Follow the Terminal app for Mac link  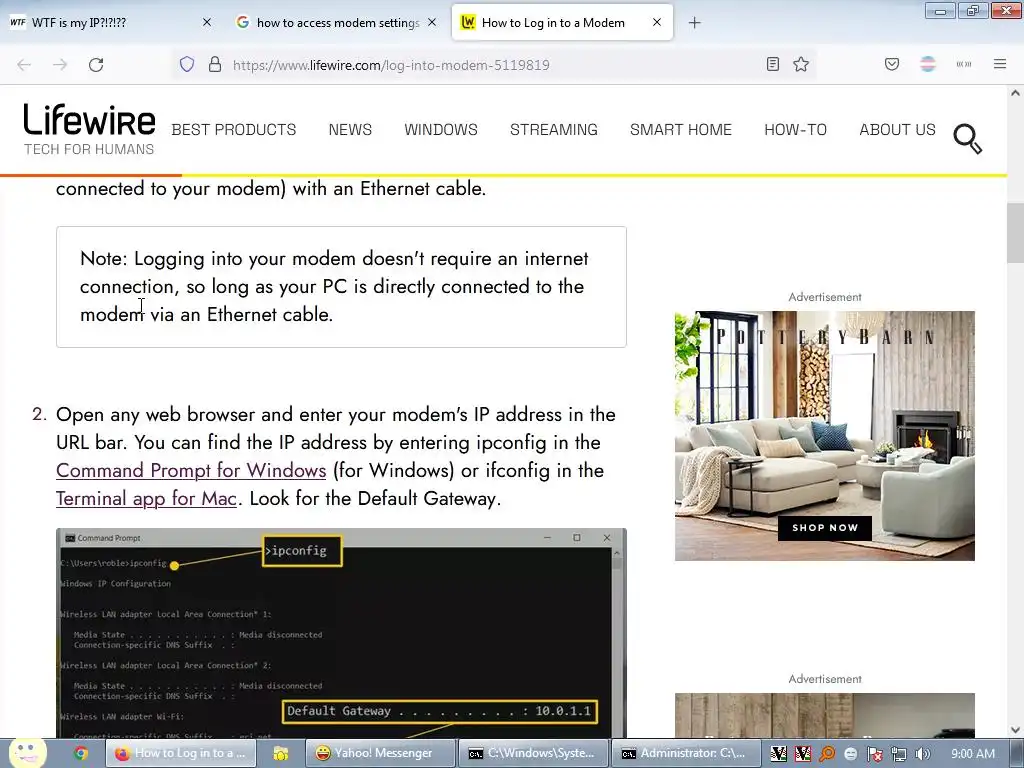point(146,499)
